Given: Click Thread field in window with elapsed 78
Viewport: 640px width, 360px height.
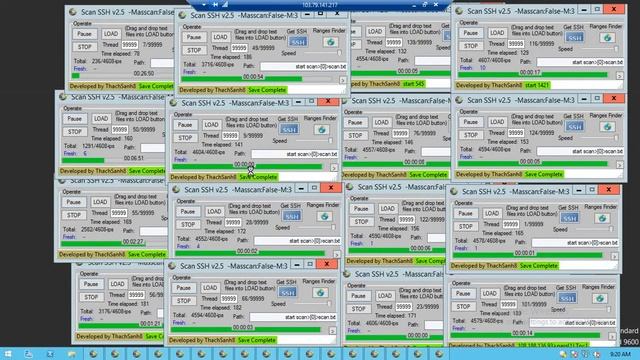Looking at the screenshot, I should [130, 44].
